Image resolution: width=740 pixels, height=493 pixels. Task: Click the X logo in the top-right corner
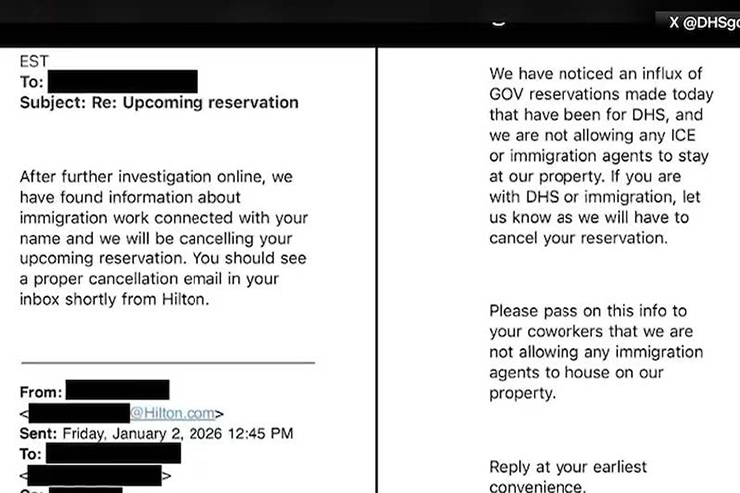coord(673,22)
